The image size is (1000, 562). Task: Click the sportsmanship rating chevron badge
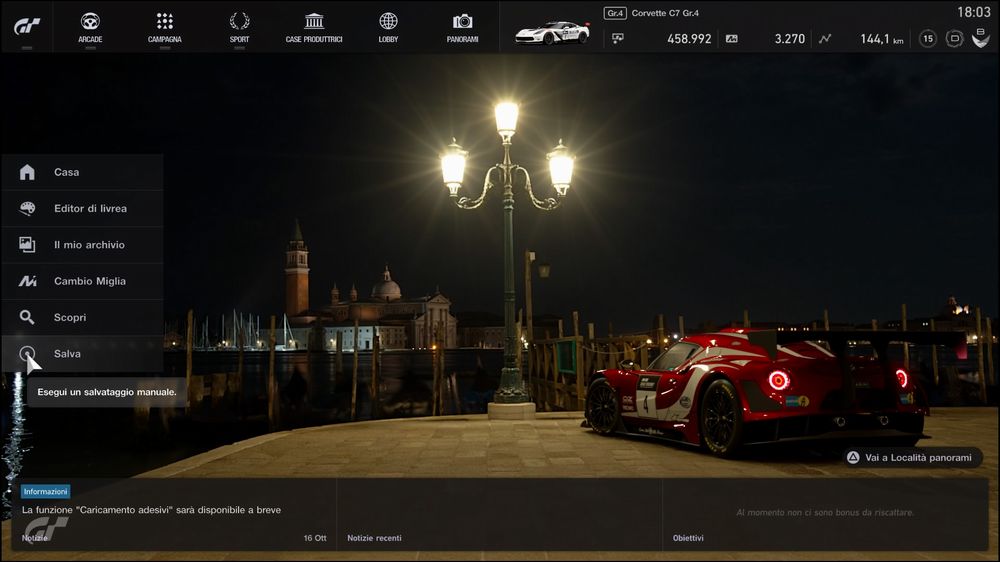tap(980, 38)
